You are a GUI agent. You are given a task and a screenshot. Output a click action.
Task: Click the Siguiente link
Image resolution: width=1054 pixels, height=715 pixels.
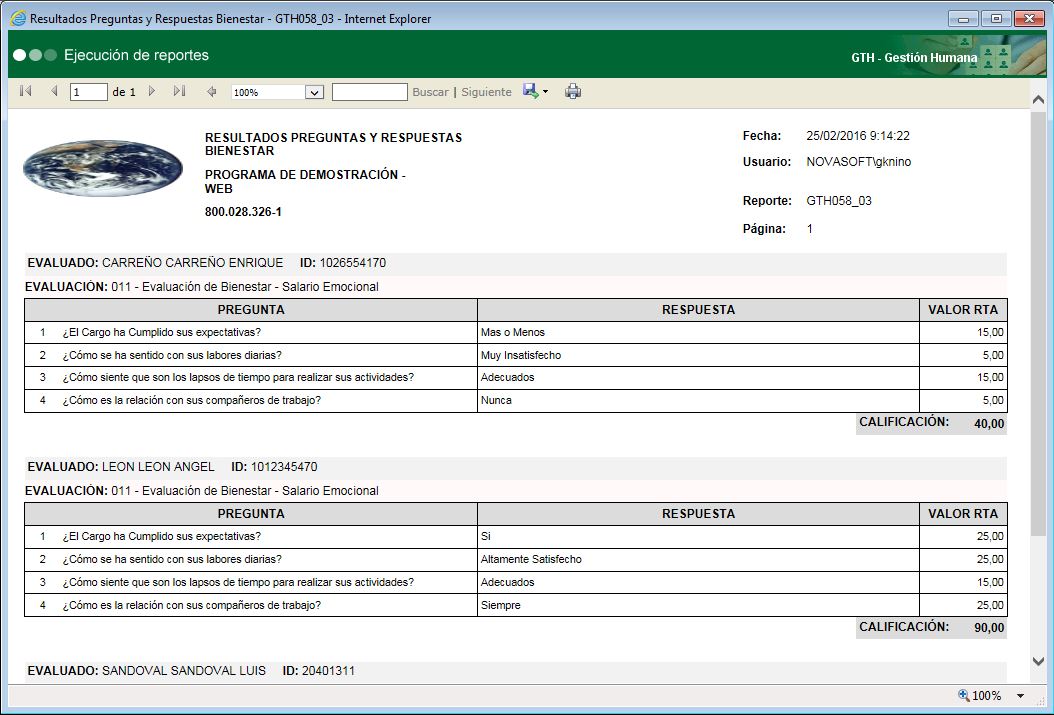(x=487, y=92)
